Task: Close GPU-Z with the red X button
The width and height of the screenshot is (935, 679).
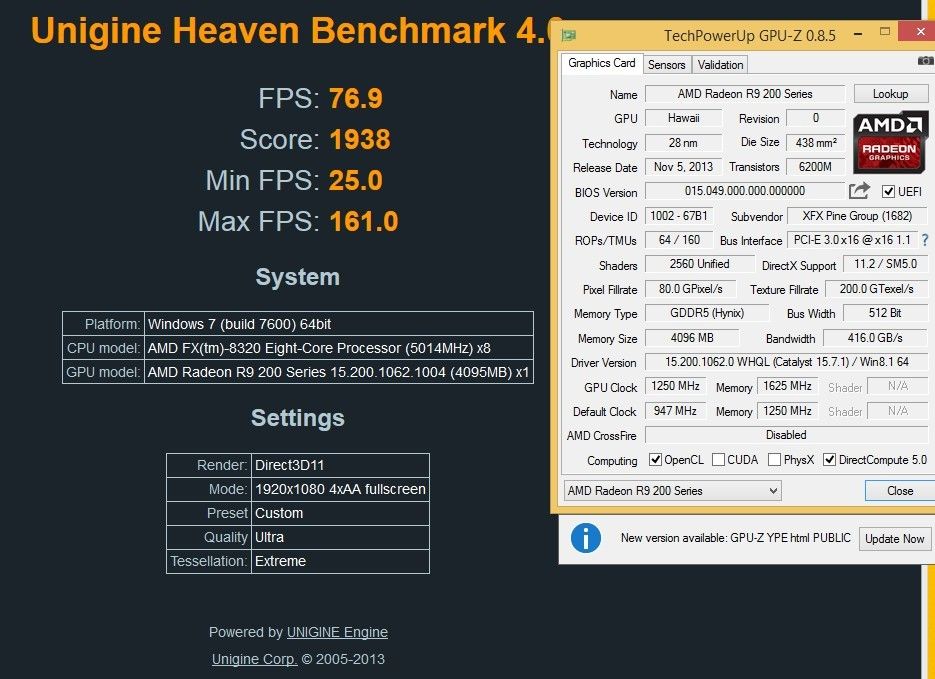Action: coord(919,32)
